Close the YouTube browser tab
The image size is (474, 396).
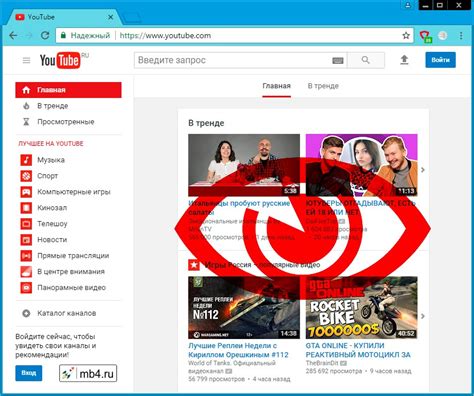pos(111,17)
